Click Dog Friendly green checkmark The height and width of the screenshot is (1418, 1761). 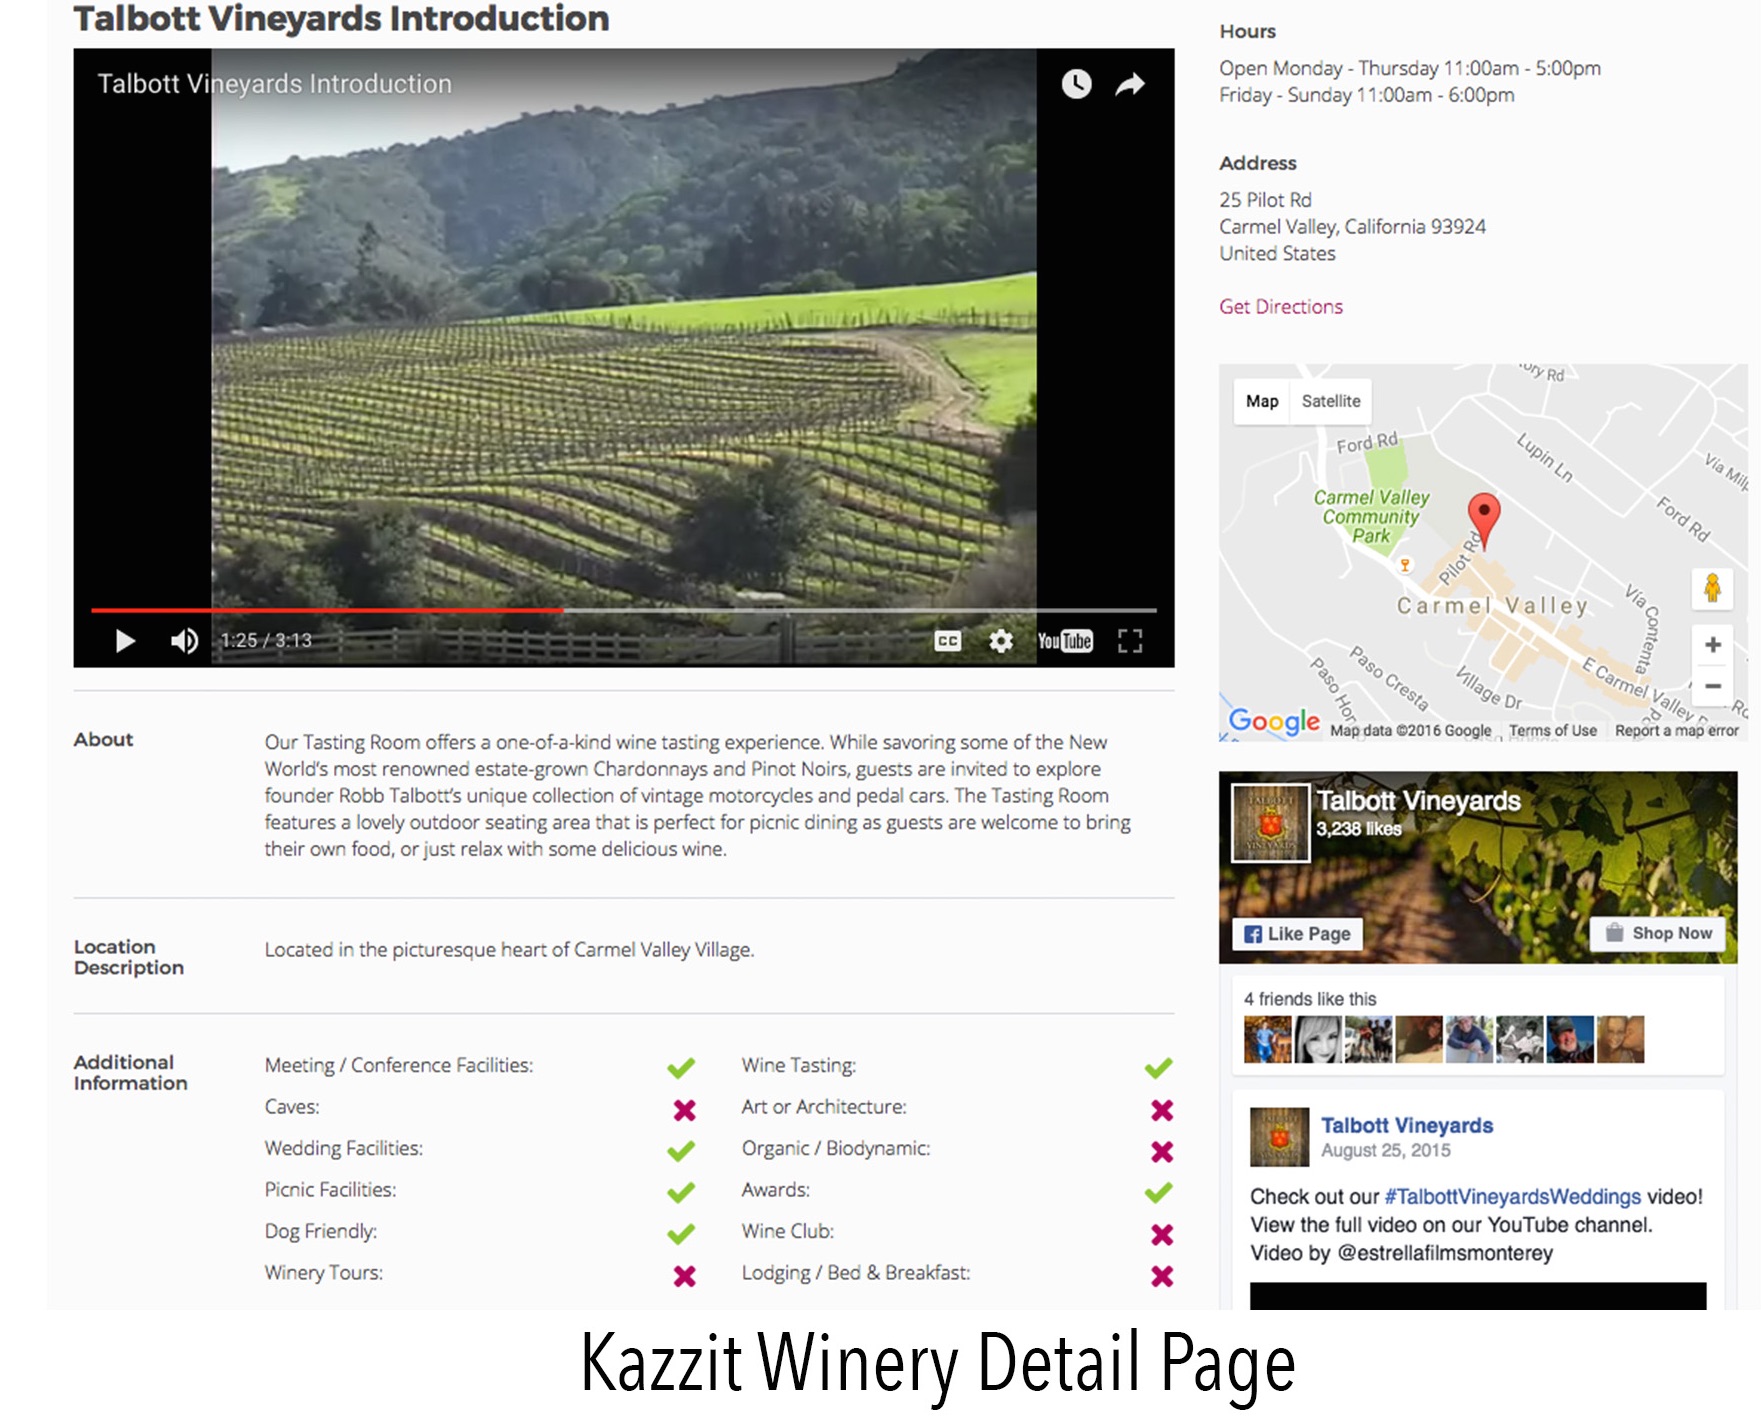pyautogui.click(x=681, y=1234)
